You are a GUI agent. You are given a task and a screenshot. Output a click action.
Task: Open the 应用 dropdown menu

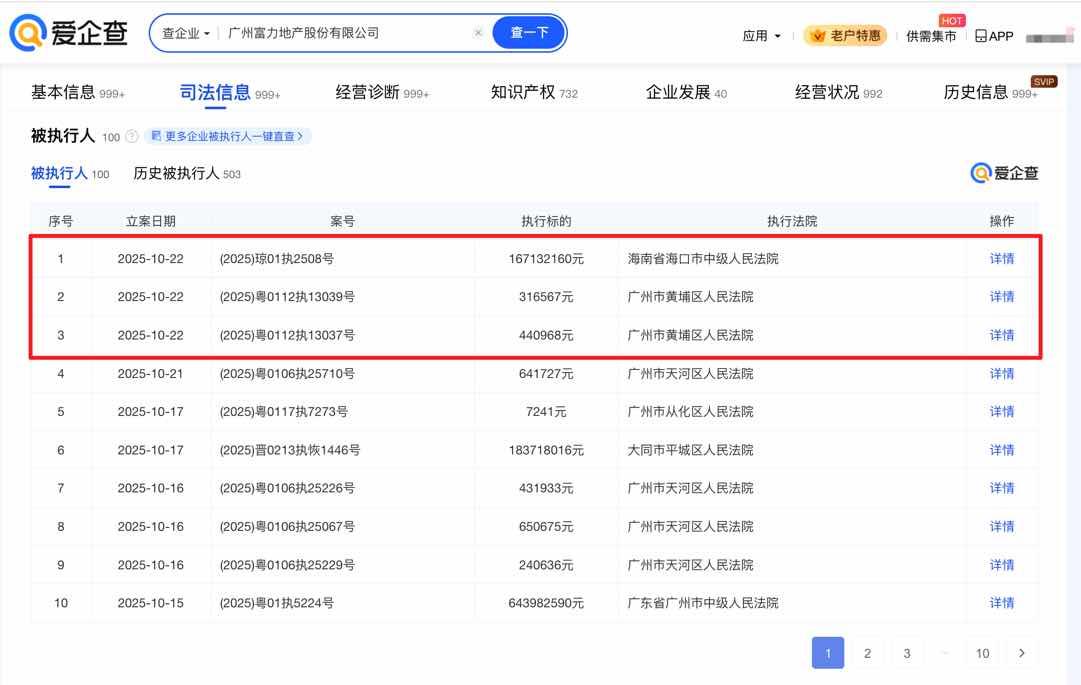pos(761,36)
